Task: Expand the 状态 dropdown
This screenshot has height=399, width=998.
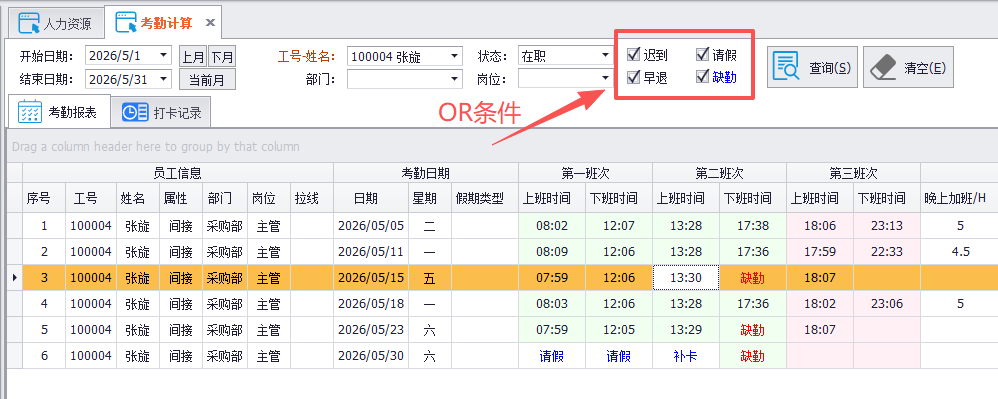Action: tap(605, 55)
